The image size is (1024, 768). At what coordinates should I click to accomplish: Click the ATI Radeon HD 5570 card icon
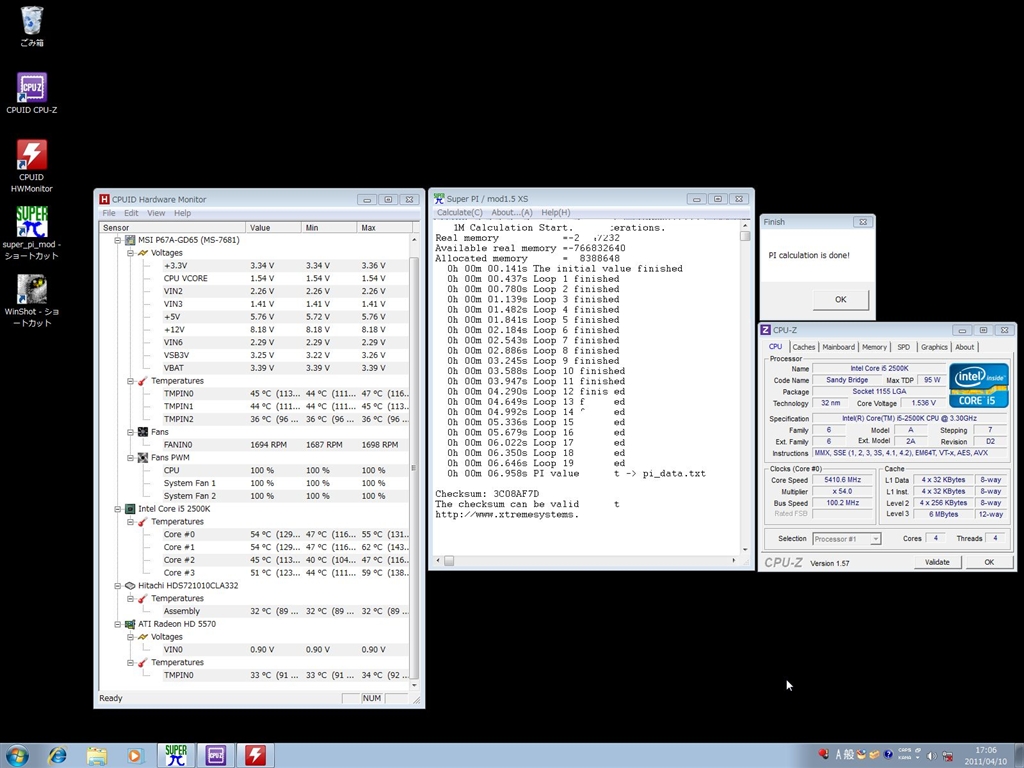[x=130, y=624]
